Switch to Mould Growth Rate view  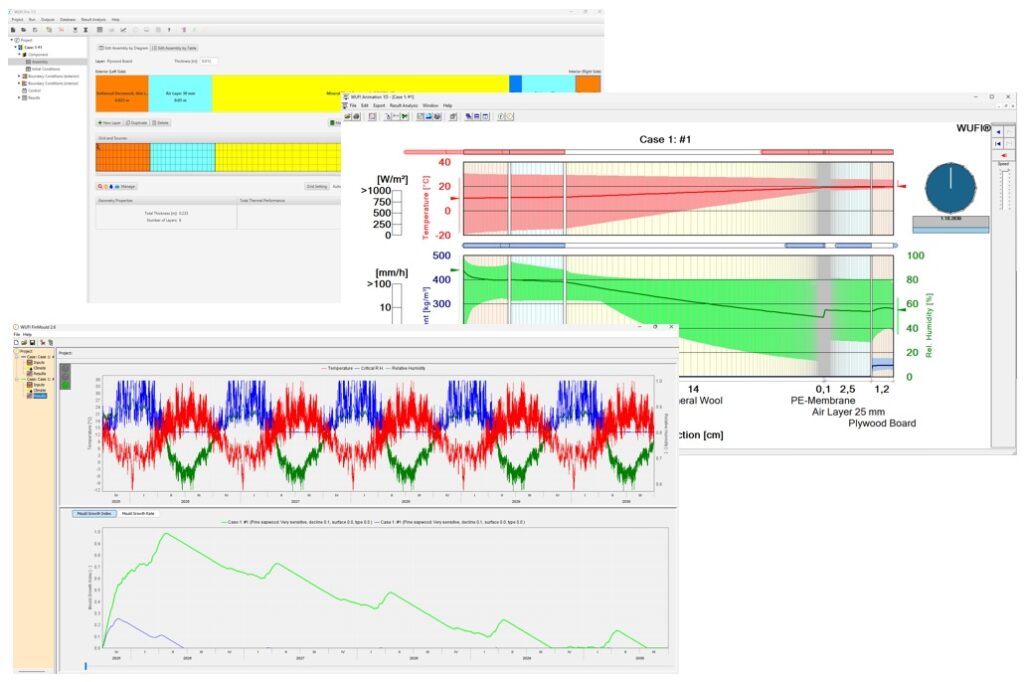[x=136, y=513]
